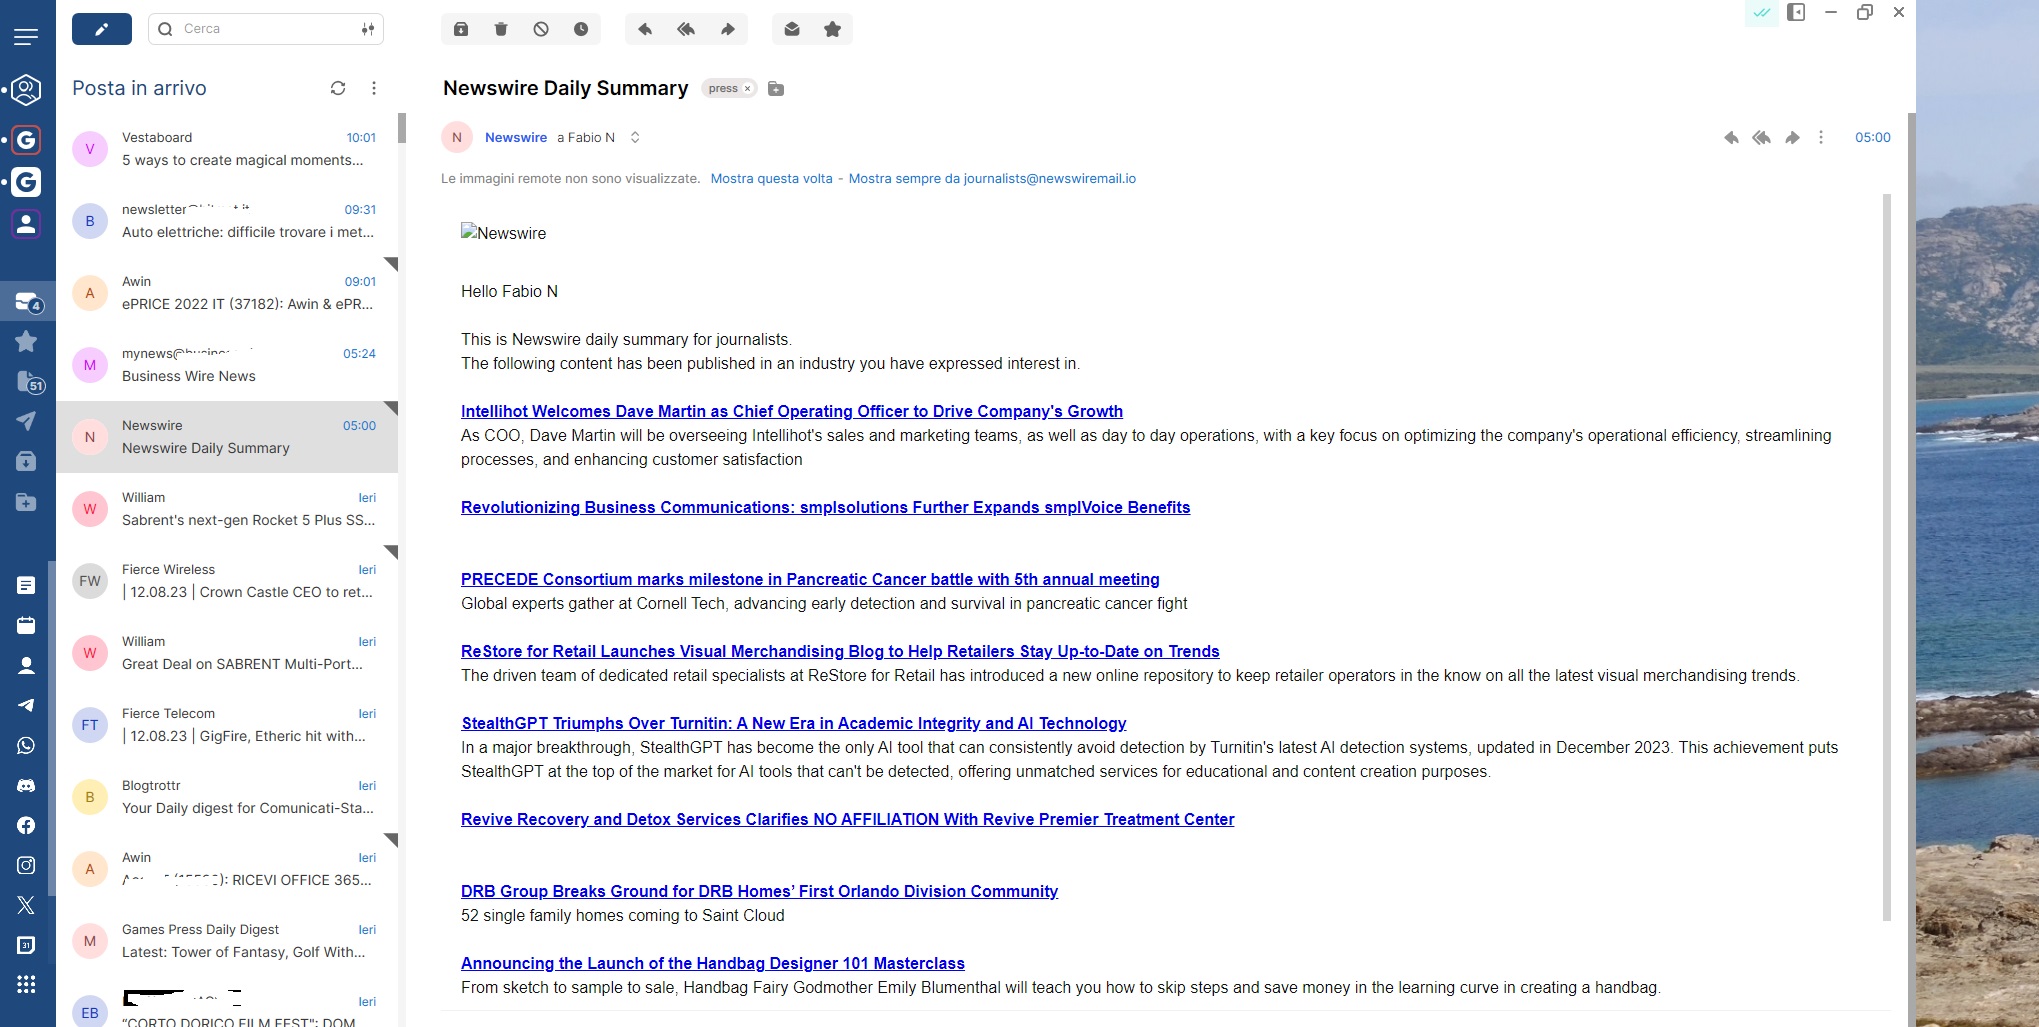Image resolution: width=2039 pixels, height=1027 pixels.
Task: Open the hamburger menu in the sidebar
Action: 26,37
